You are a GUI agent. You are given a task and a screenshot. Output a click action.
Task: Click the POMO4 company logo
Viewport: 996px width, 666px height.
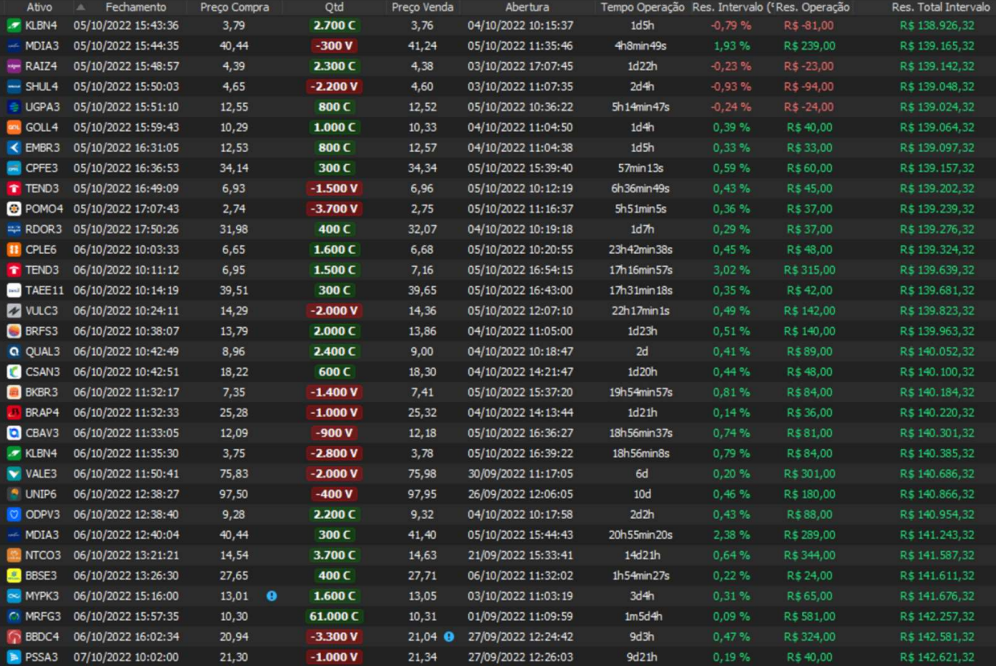pyautogui.click(x=14, y=209)
